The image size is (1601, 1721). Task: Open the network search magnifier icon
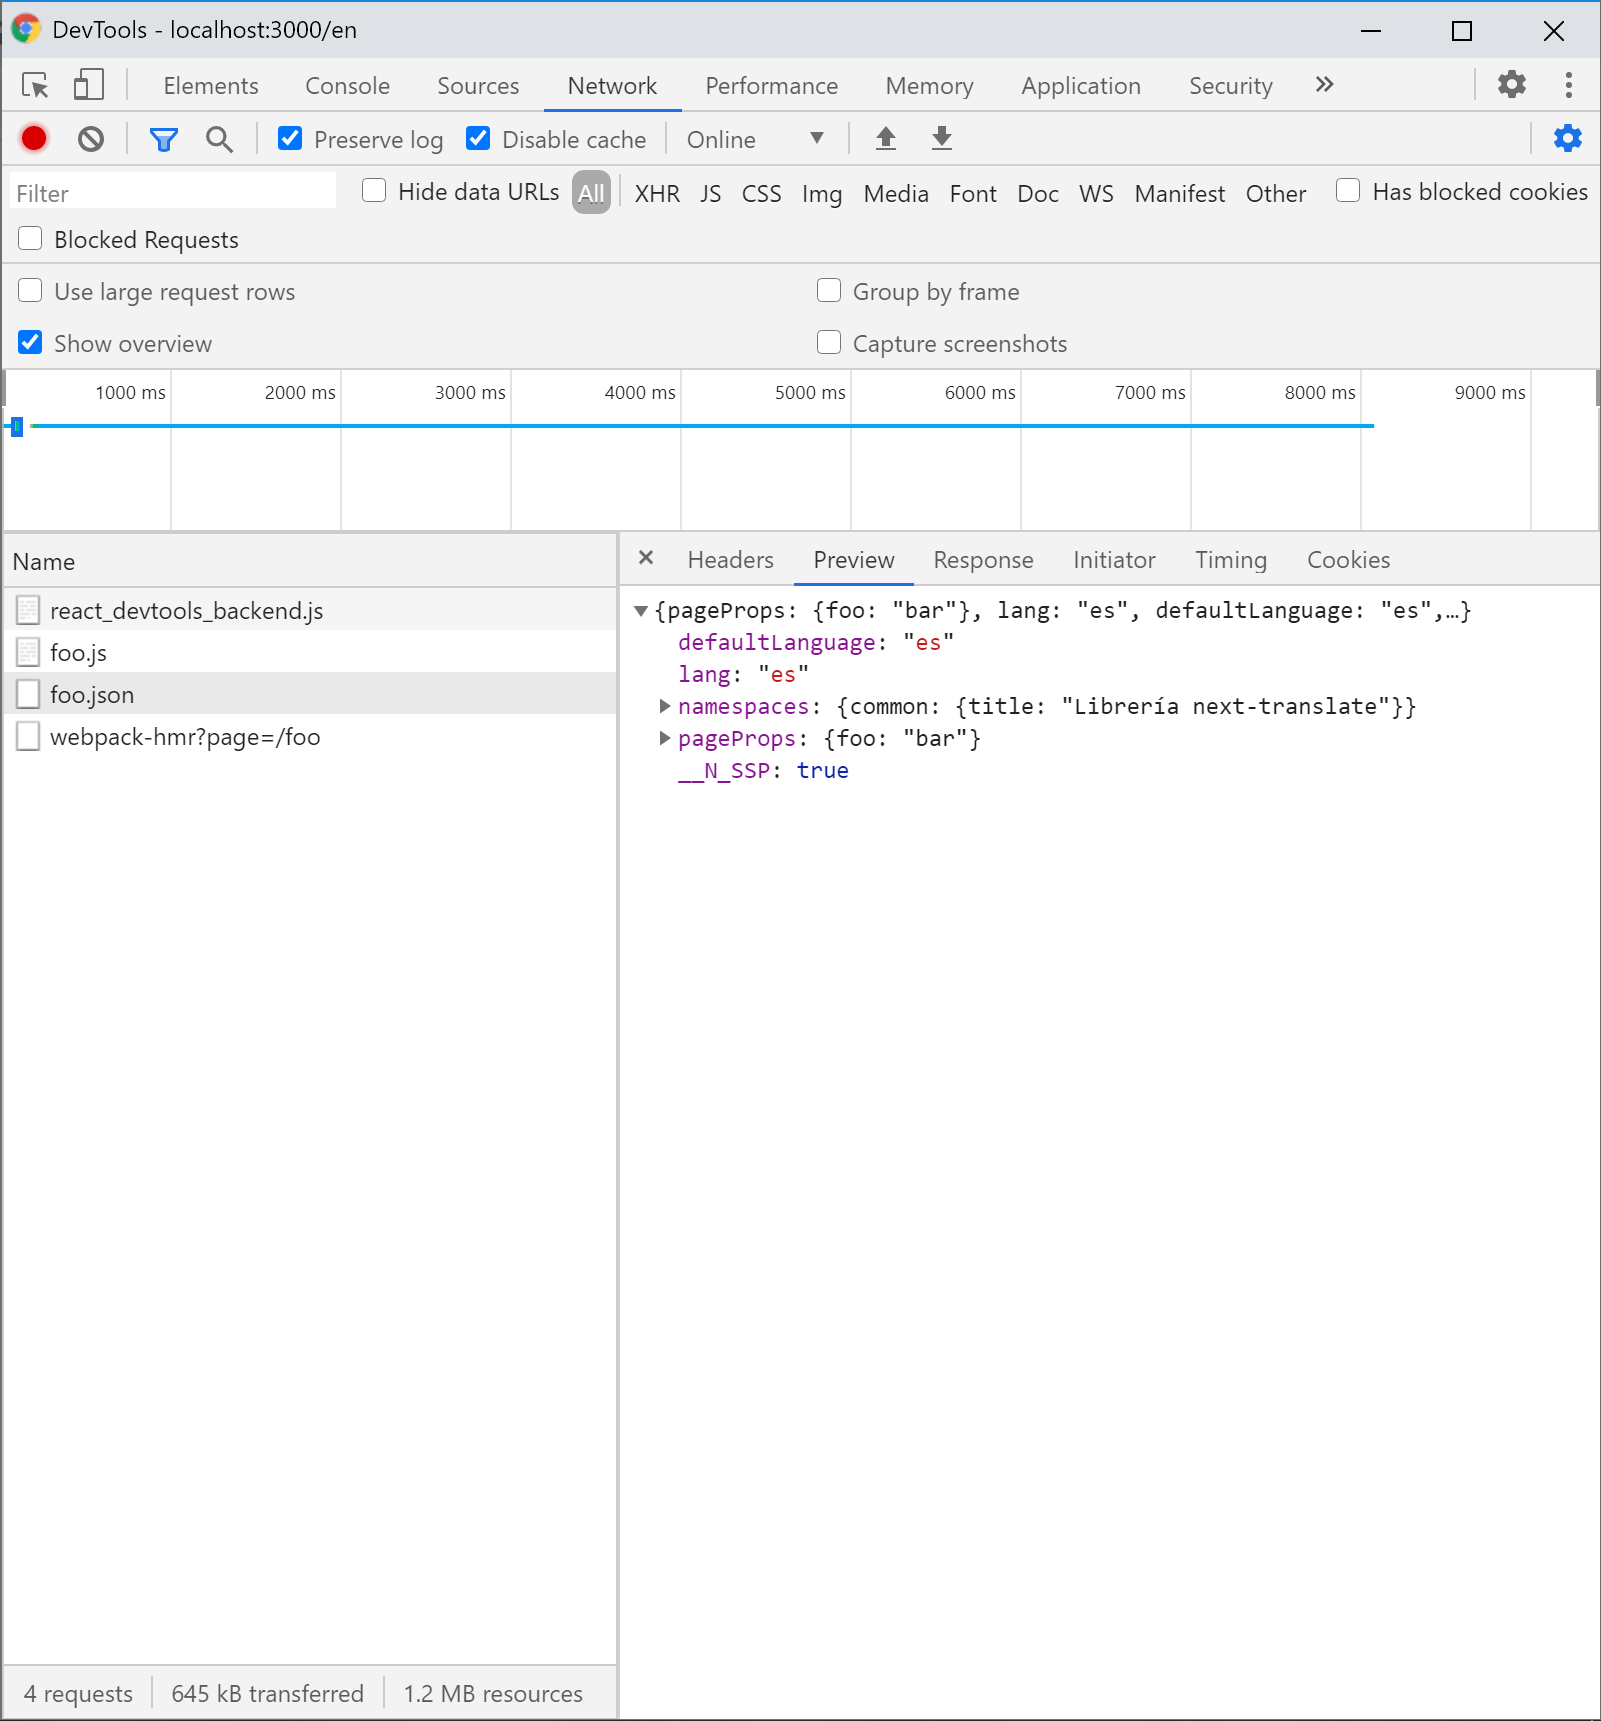(x=219, y=139)
